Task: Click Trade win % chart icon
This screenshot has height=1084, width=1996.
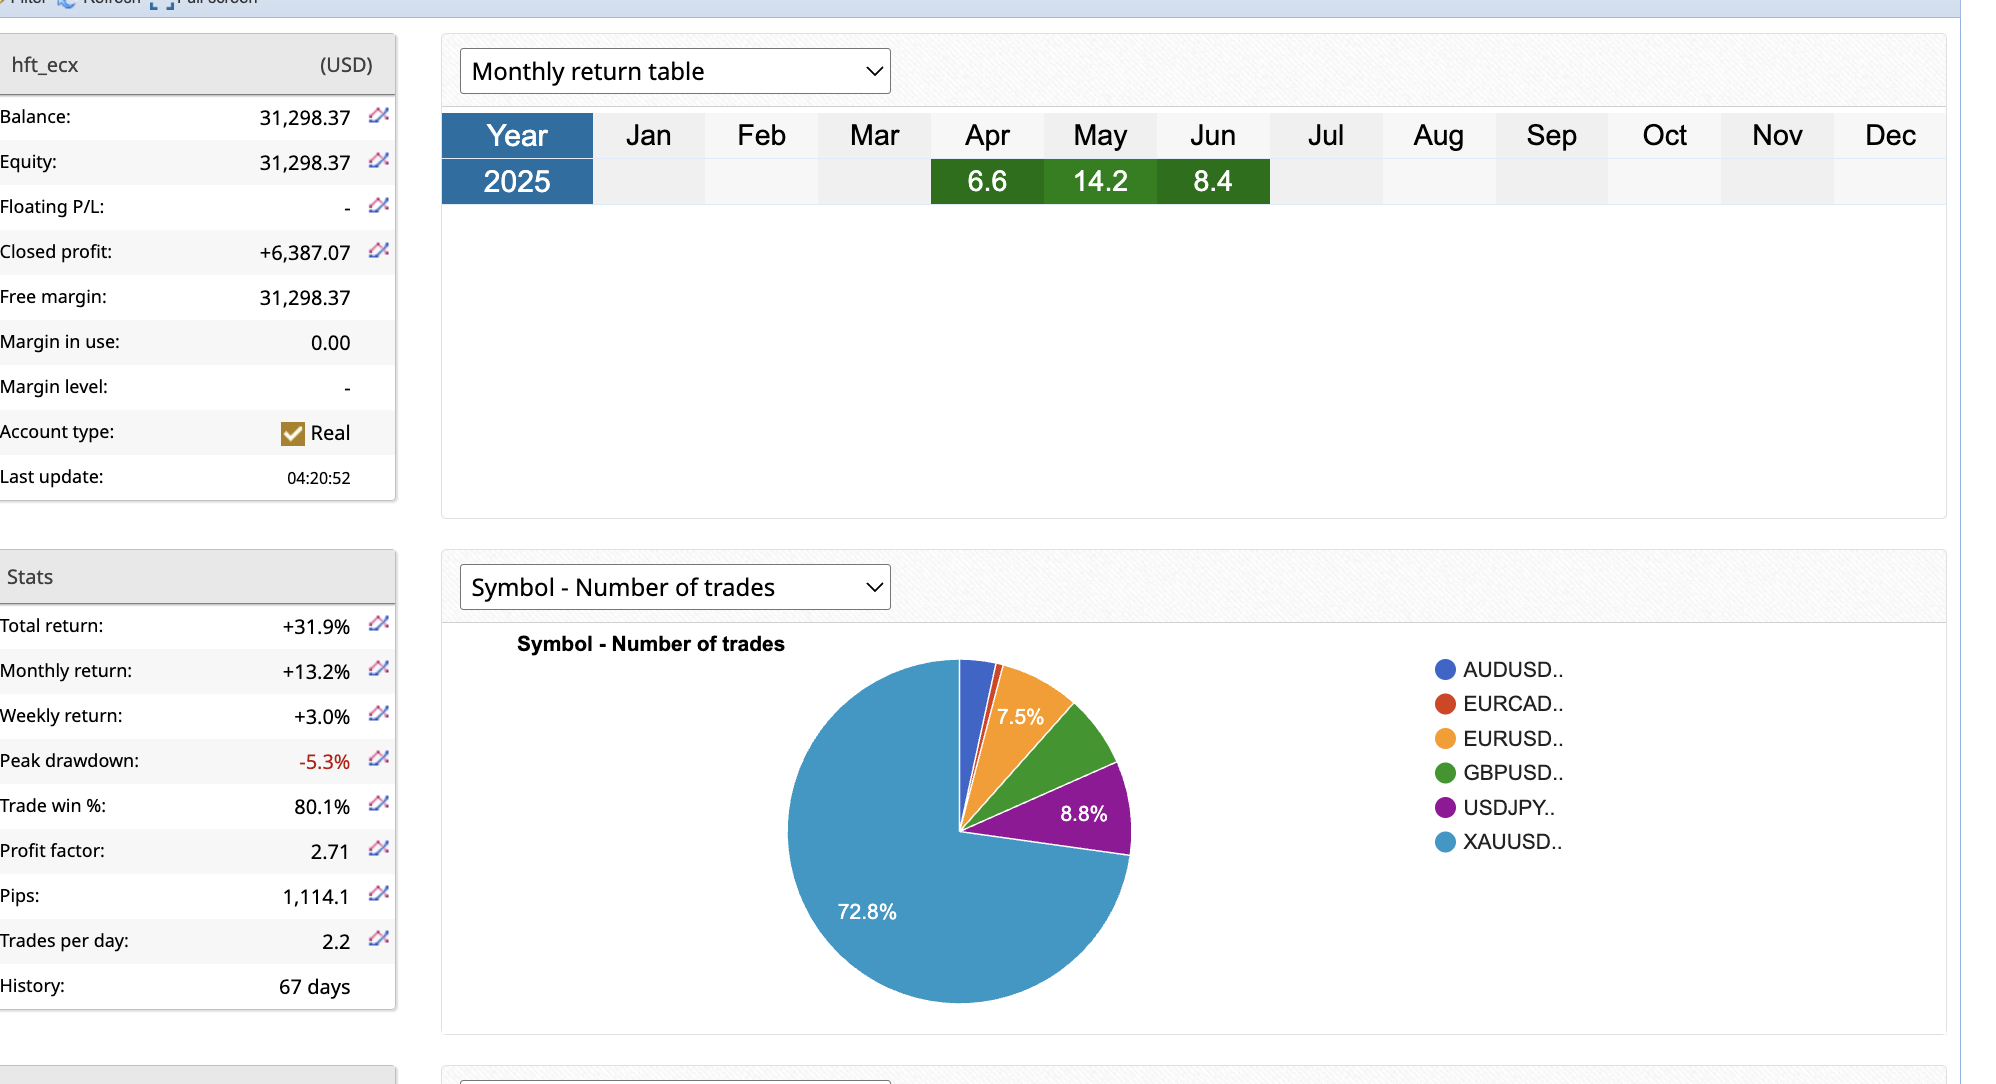Action: coord(378,805)
